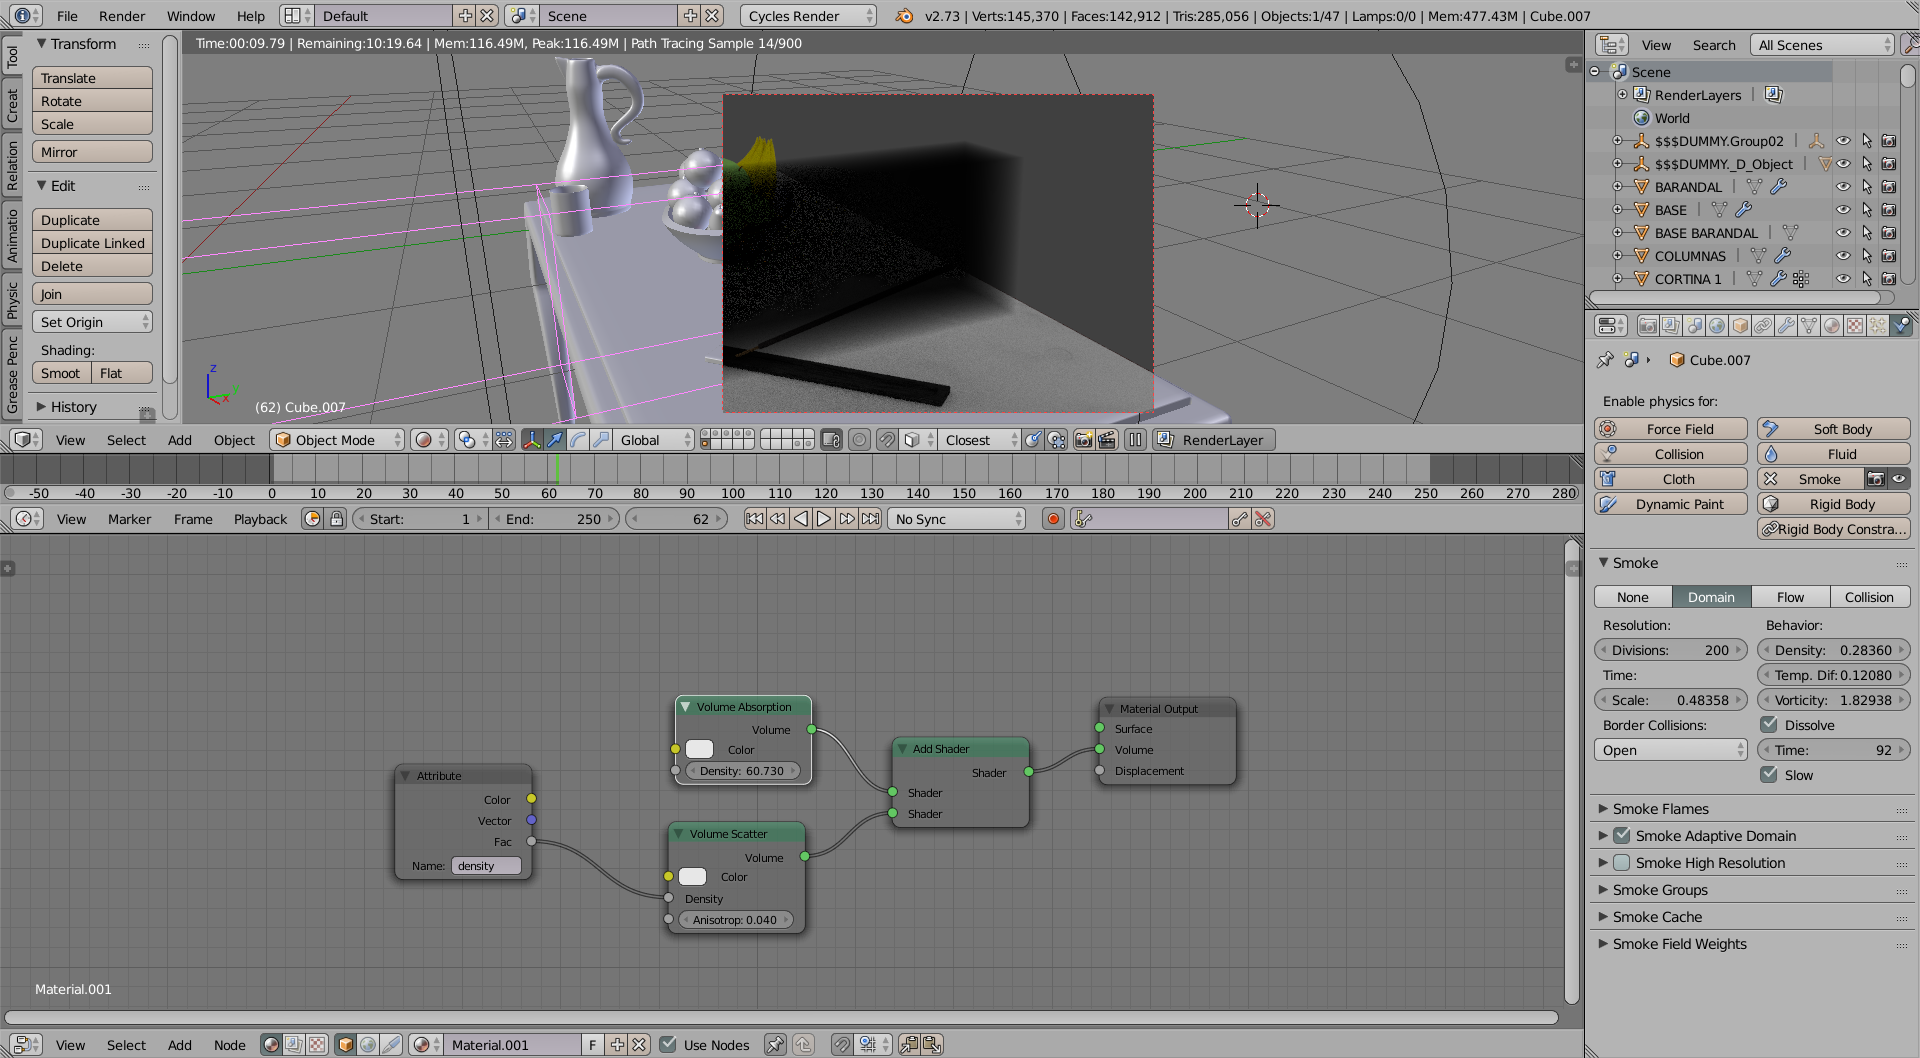Screen dimensions: 1920x1058
Task: Click the record keyframe button in timeline
Action: point(1053,519)
